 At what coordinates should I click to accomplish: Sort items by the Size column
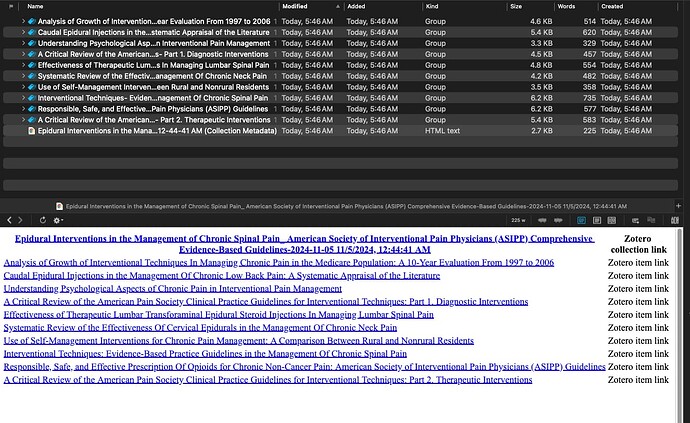[516, 6]
